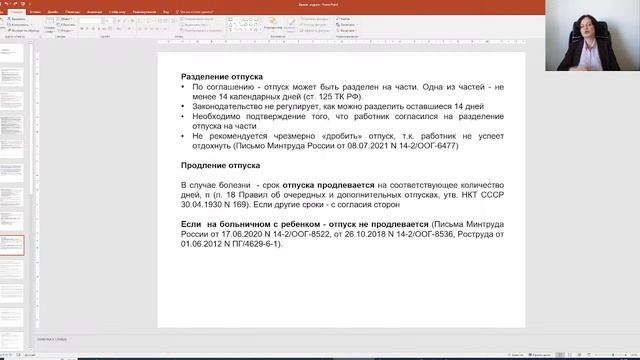Open Quick Styles (Экспресс-стили) gallery
This screenshot has width=640, height=360.
tap(291, 24)
